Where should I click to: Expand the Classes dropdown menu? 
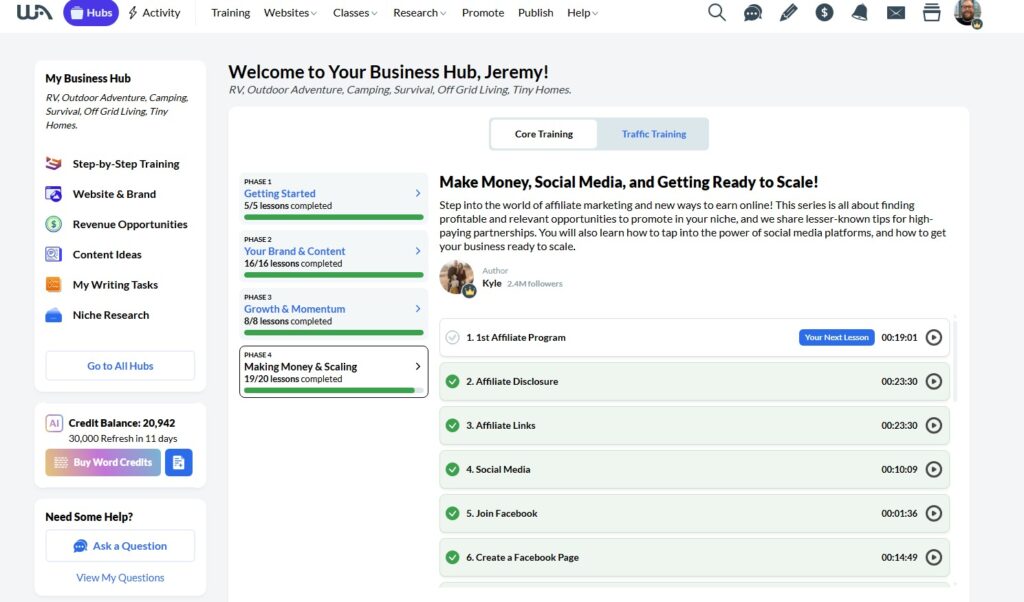(x=355, y=12)
